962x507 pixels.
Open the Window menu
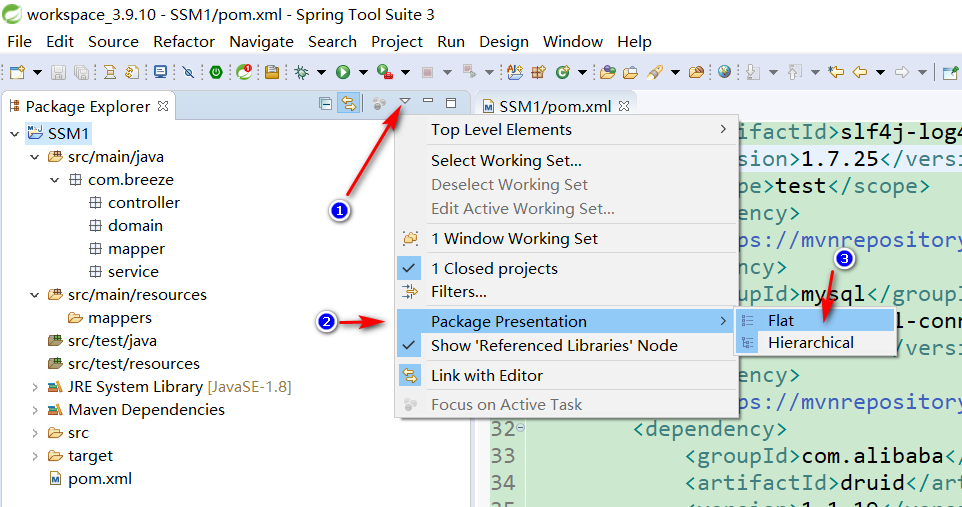click(x=572, y=42)
